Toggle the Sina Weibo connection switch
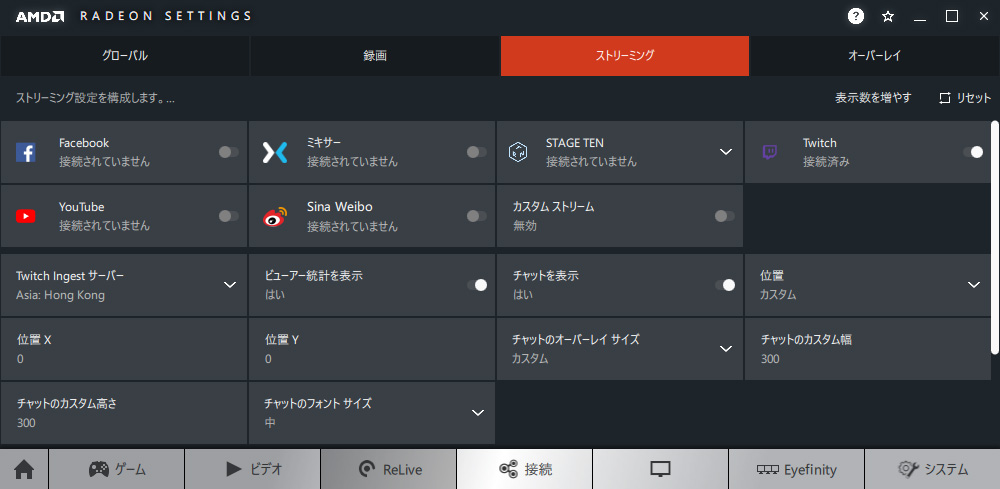This screenshot has height=489, width=1000. pyautogui.click(x=476, y=216)
